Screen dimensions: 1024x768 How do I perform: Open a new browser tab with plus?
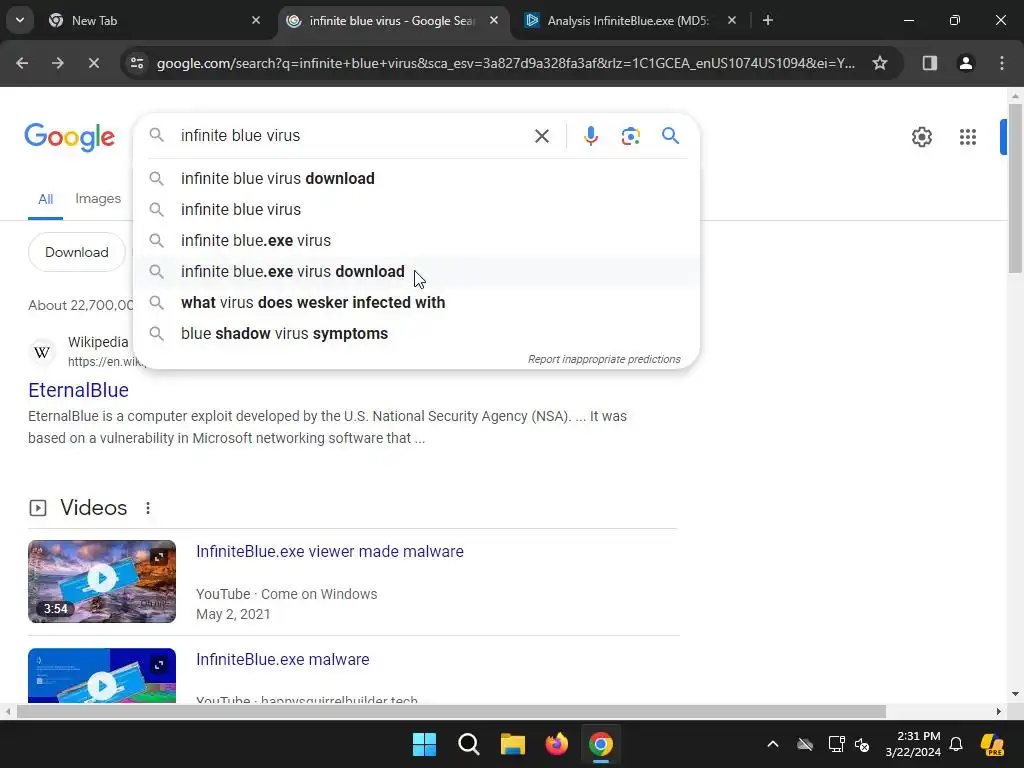pyautogui.click(x=768, y=20)
